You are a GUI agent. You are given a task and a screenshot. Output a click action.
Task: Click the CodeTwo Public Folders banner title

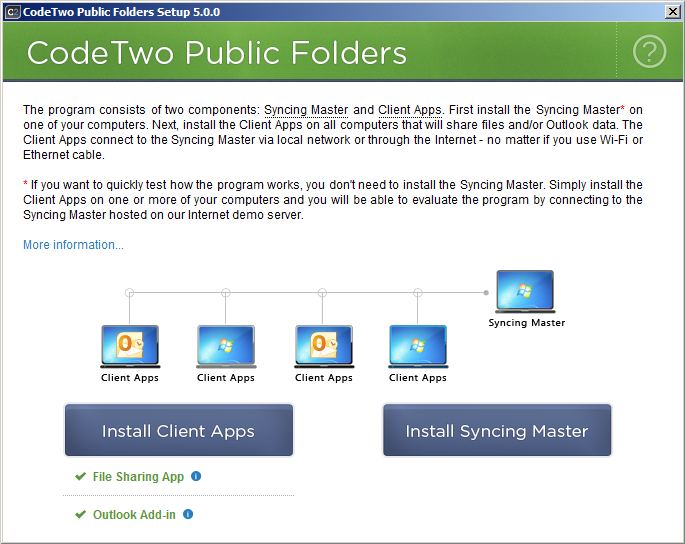point(217,53)
